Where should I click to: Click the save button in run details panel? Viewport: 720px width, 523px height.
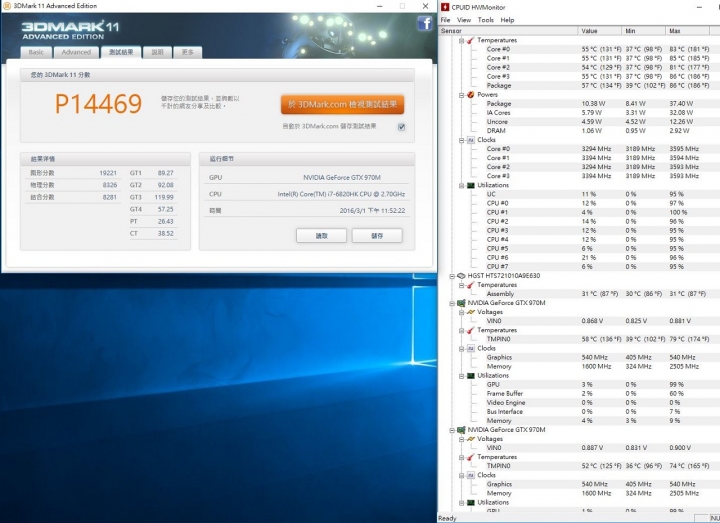point(376,235)
